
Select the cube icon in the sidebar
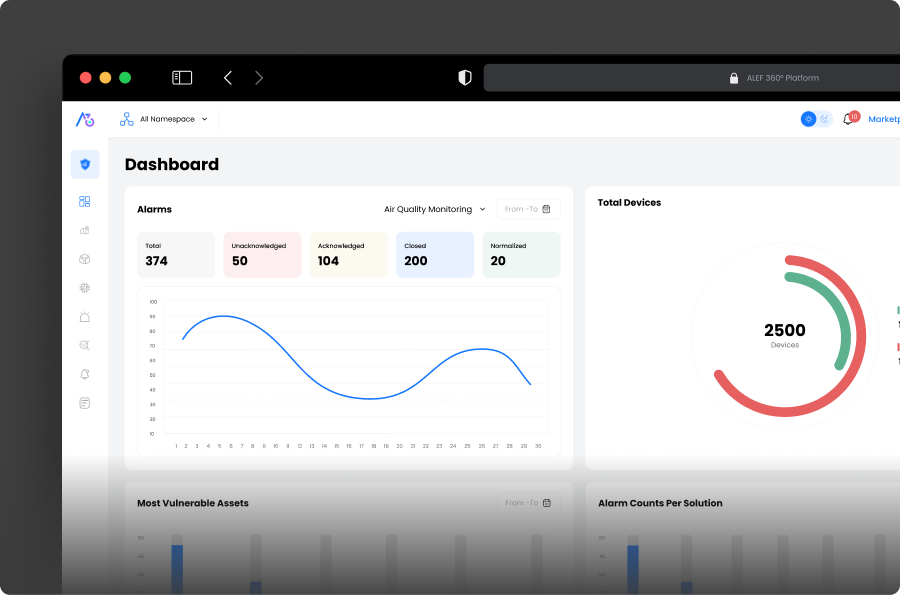point(85,259)
